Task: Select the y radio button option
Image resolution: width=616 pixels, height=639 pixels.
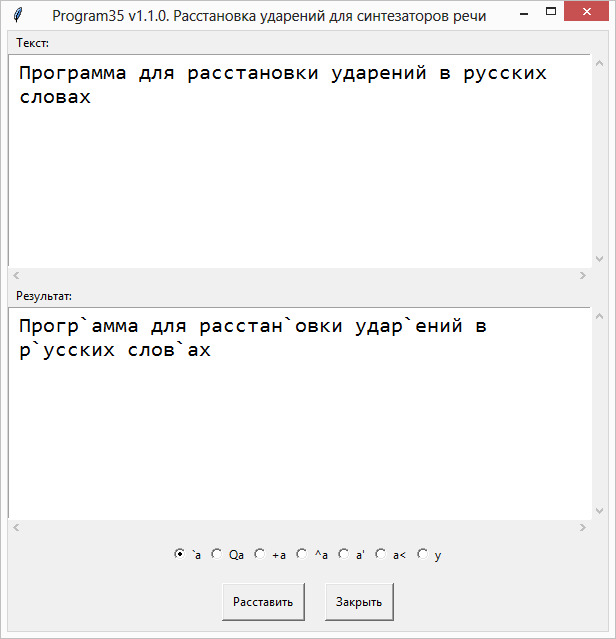Action: 423,554
